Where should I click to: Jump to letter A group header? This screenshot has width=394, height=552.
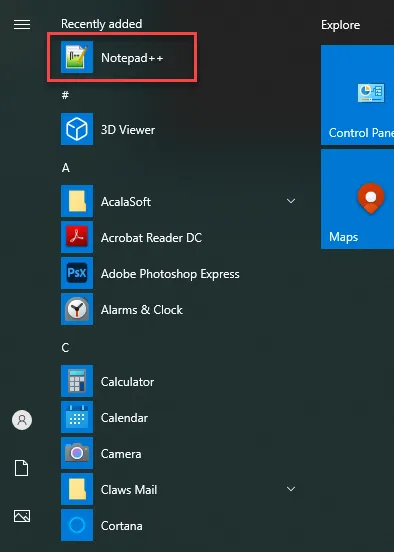pyautogui.click(x=66, y=168)
